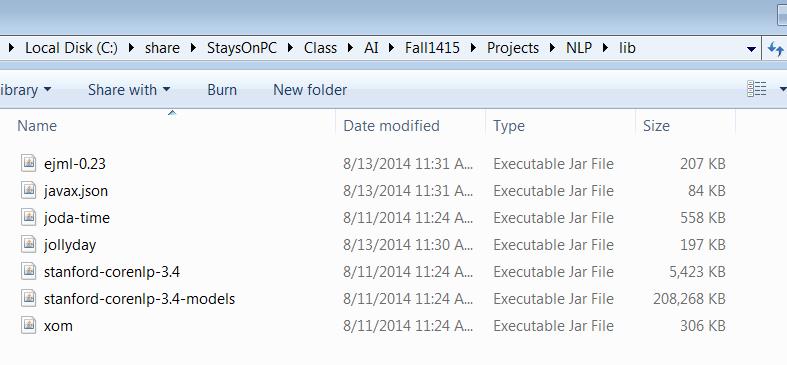Image resolution: width=787 pixels, height=365 pixels.
Task: Select the ejml-0.23 jar file icon
Action: point(29,163)
